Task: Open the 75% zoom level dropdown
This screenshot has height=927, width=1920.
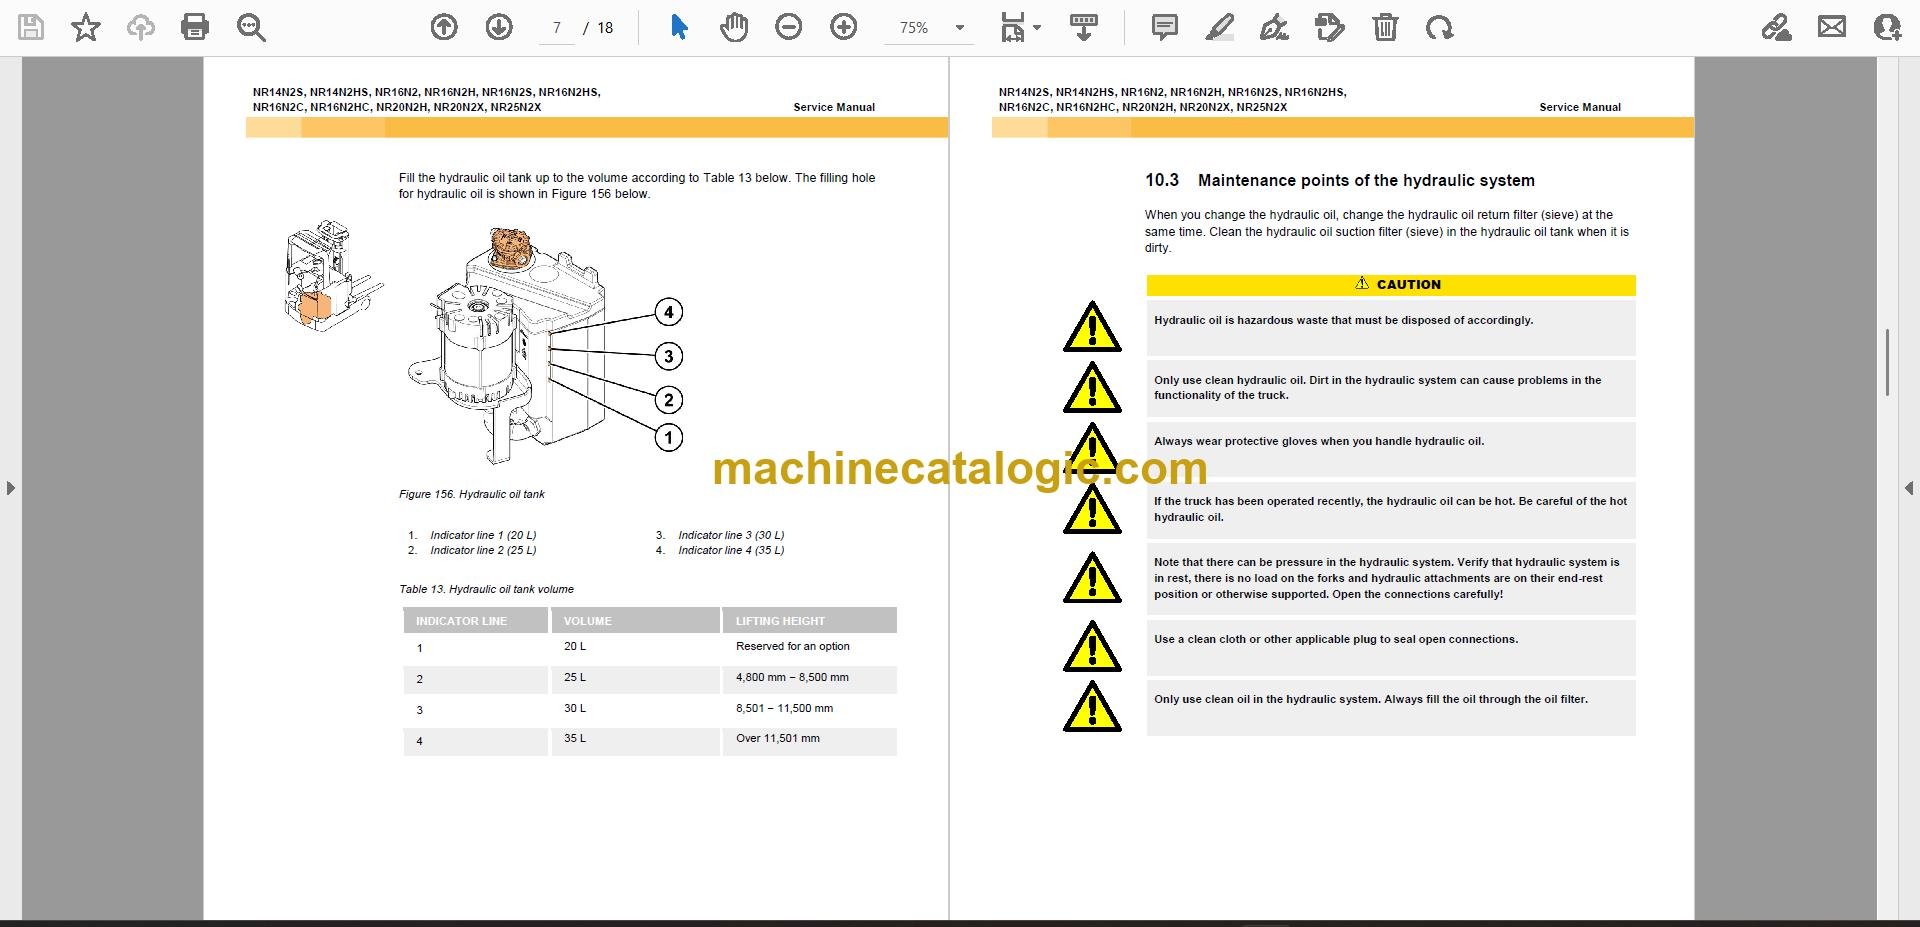Action: (x=929, y=28)
